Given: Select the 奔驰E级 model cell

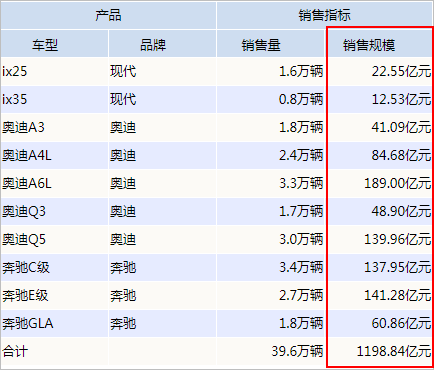Looking at the screenshot, I should tap(54, 295).
